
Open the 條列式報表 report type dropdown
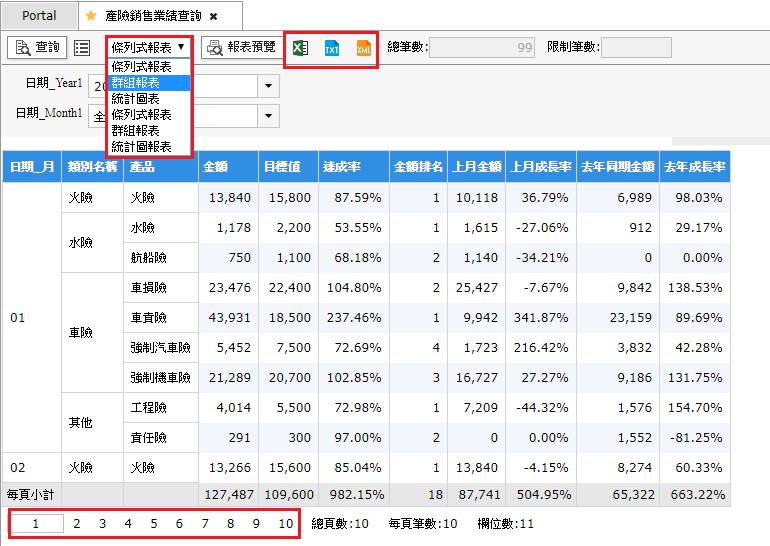tap(148, 47)
